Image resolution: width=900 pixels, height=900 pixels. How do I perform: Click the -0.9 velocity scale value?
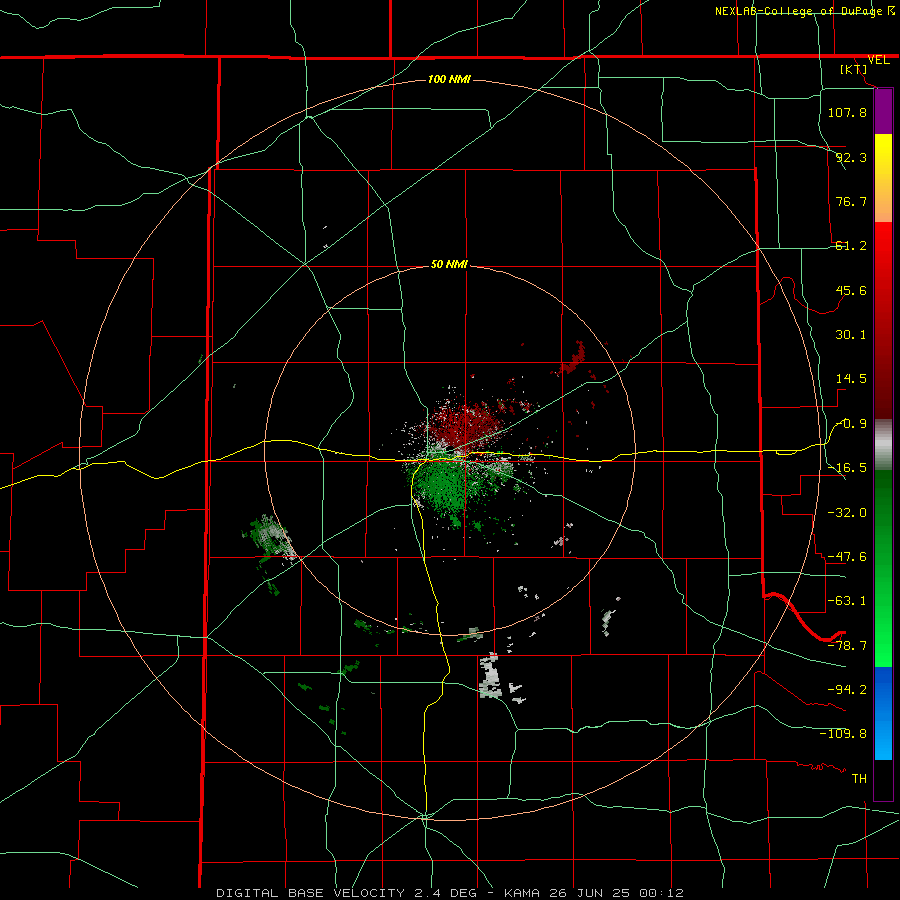851,424
